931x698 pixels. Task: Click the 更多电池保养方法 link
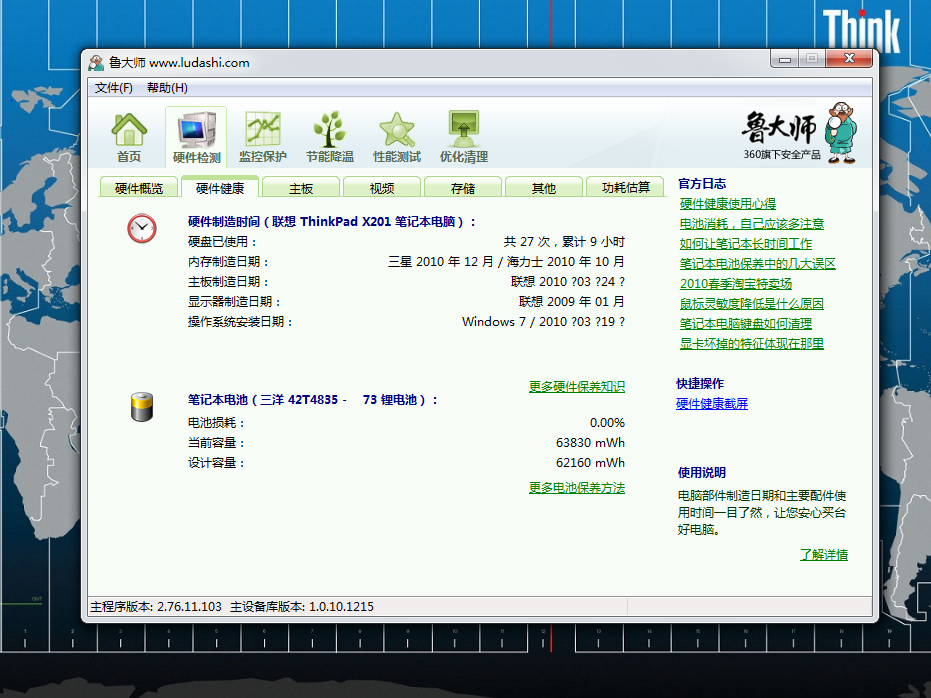point(577,487)
